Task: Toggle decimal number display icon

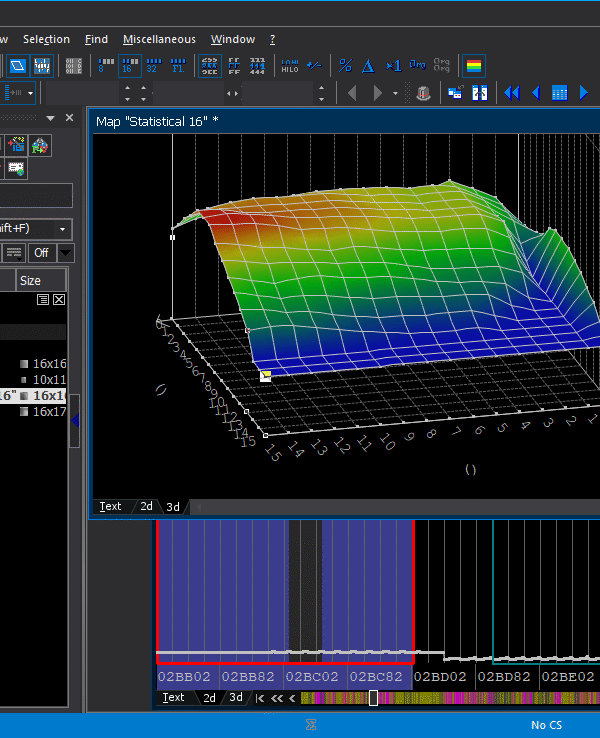Action: pyautogui.click(x=209, y=65)
